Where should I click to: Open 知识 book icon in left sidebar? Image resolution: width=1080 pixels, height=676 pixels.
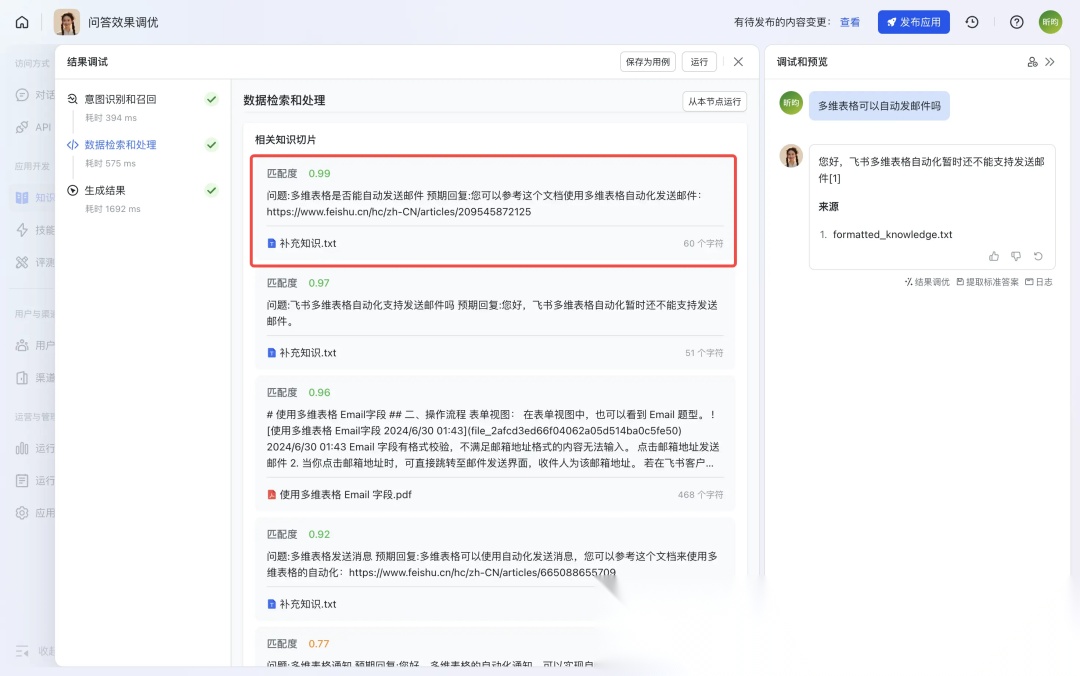[x=22, y=198]
